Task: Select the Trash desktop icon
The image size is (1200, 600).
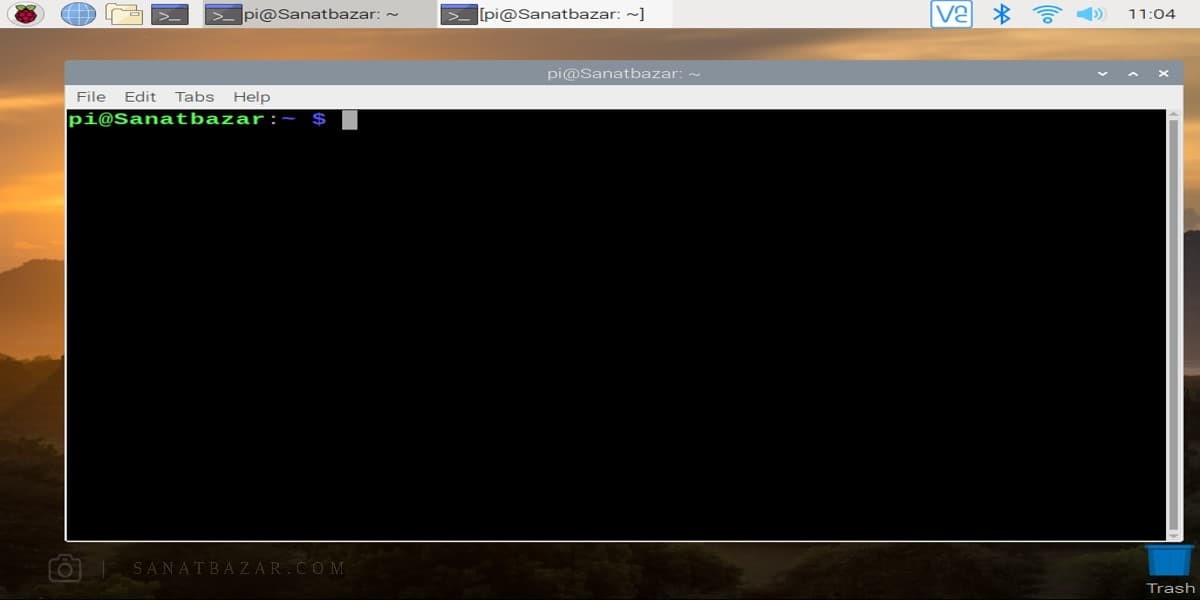Action: [1170, 569]
